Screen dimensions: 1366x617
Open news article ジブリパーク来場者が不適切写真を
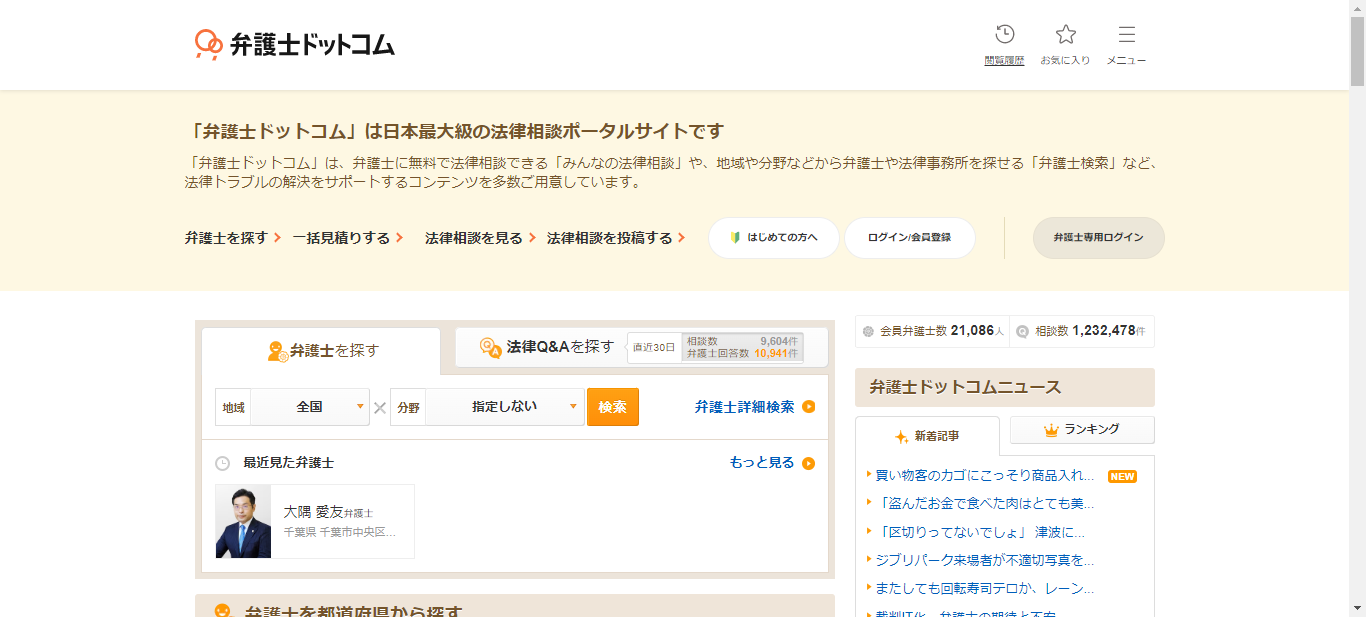click(985, 560)
